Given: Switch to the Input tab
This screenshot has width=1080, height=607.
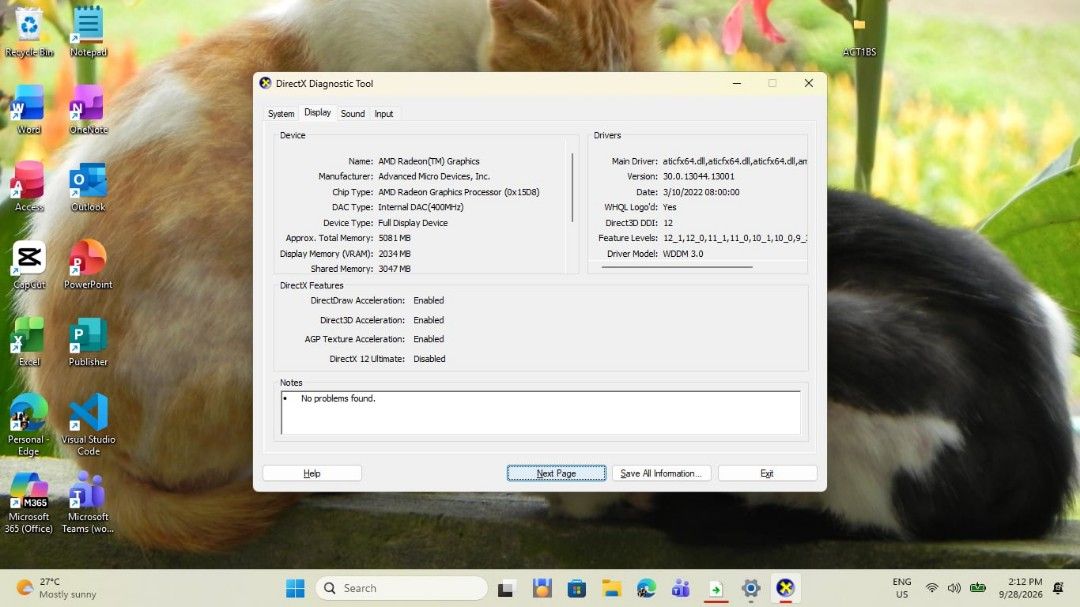Looking at the screenshot, I should [384, 114].
